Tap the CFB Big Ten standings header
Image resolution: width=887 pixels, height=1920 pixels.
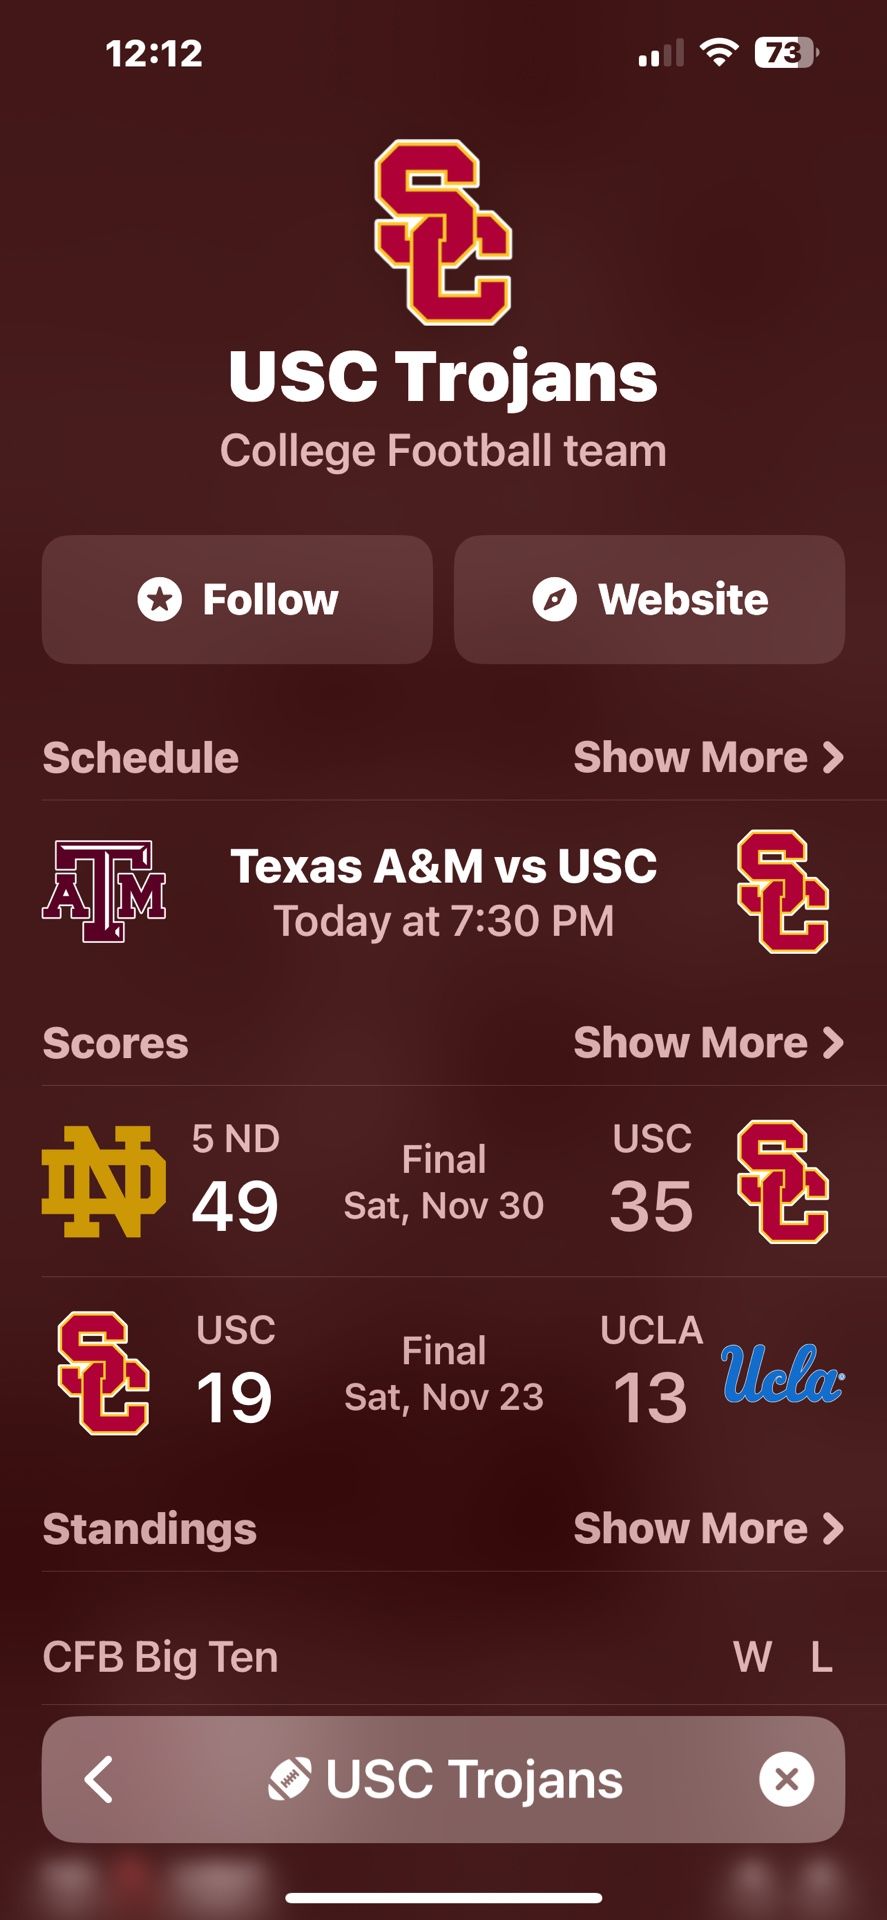(x=160, y=1657)
